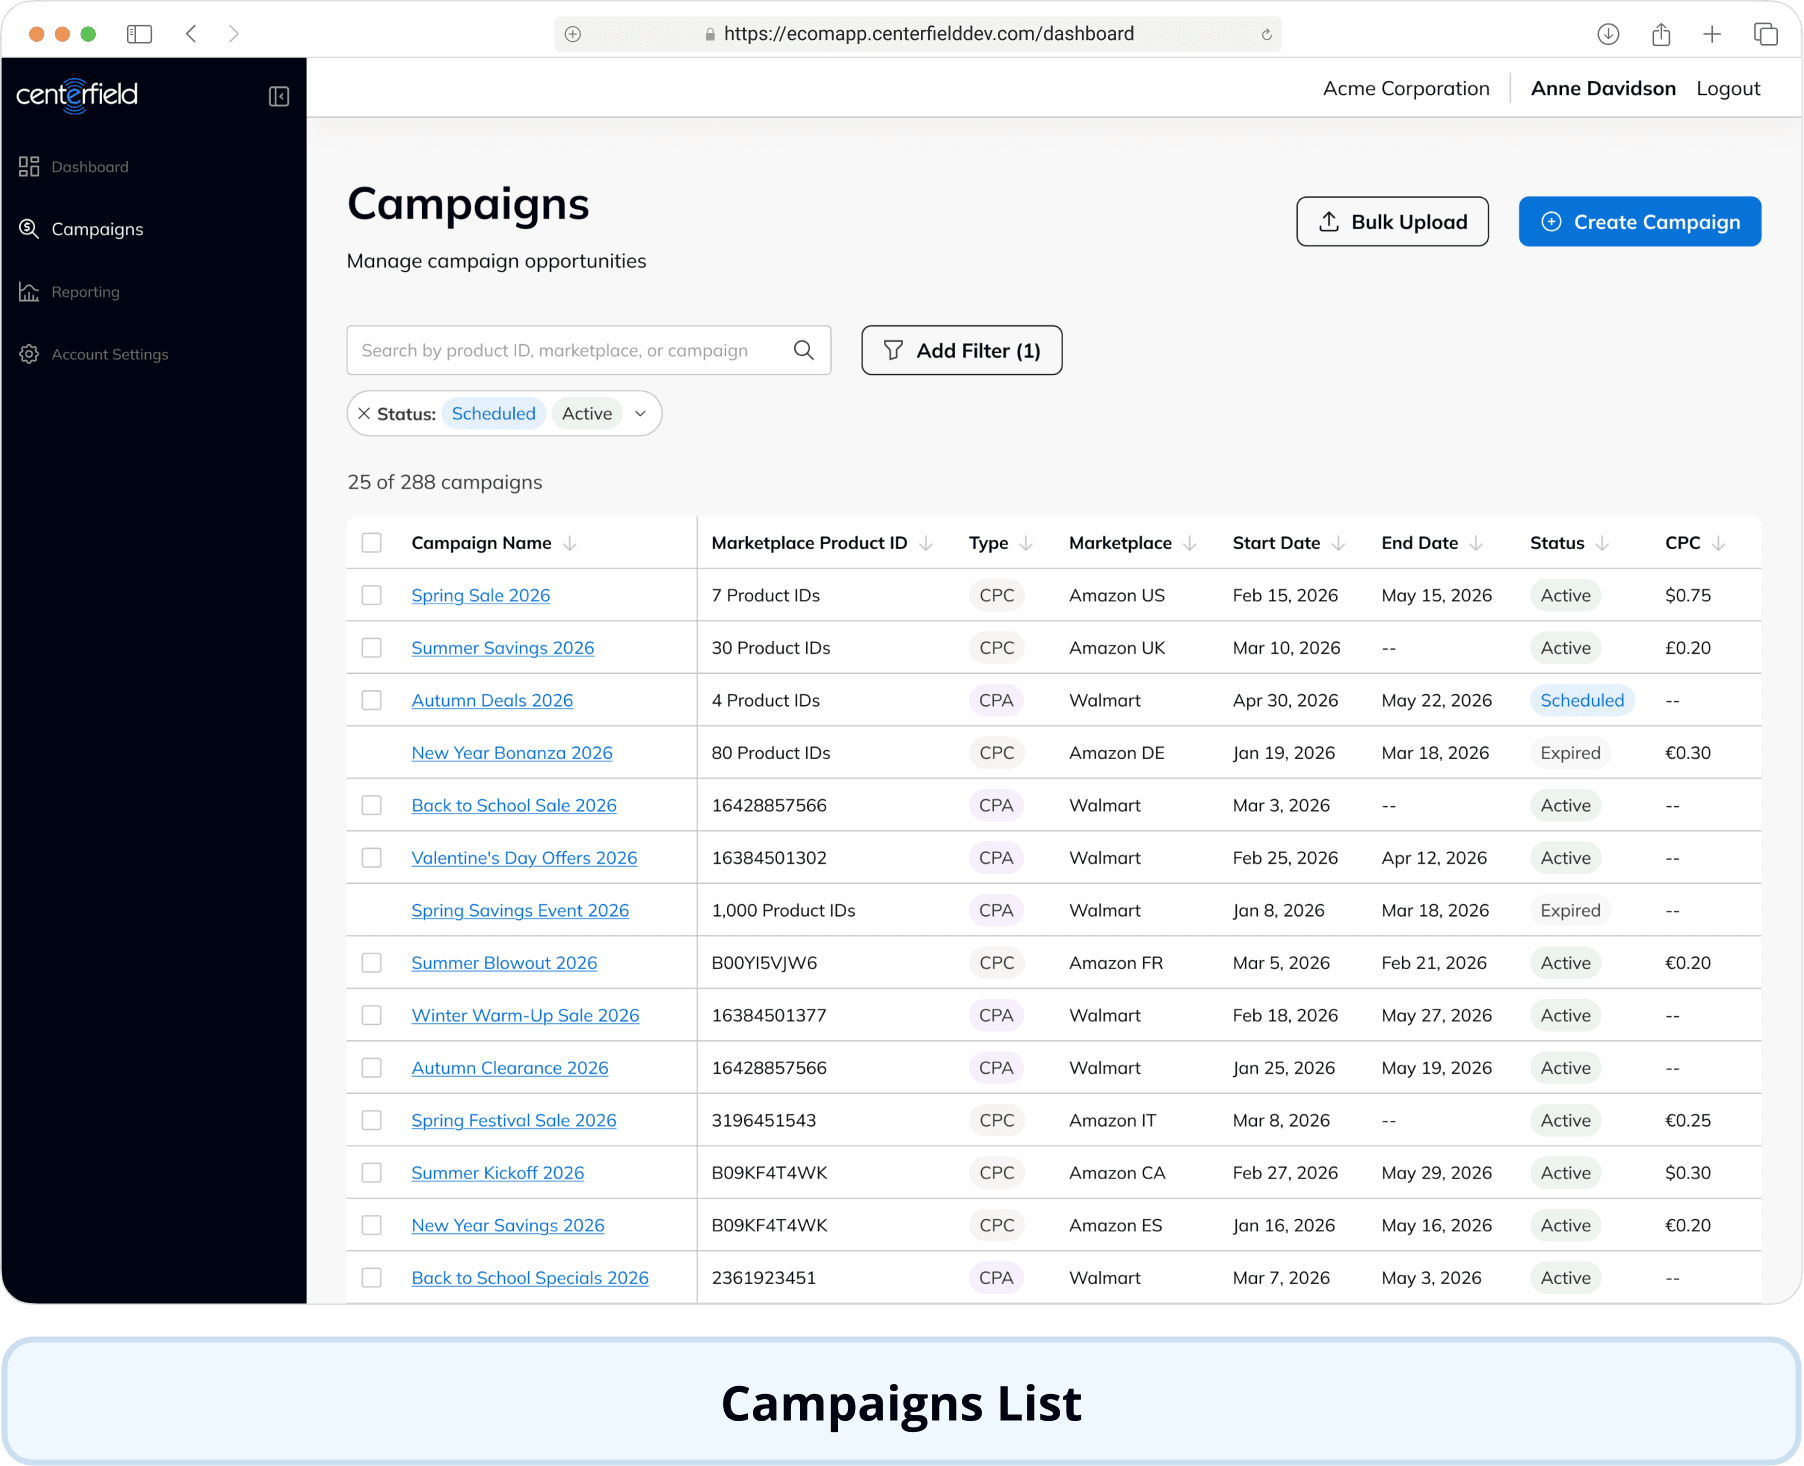The width and height of the screenshot is (1804, 1466).
Task: Check the Summer Savings 2026 row checkbox
Action: 372,648
